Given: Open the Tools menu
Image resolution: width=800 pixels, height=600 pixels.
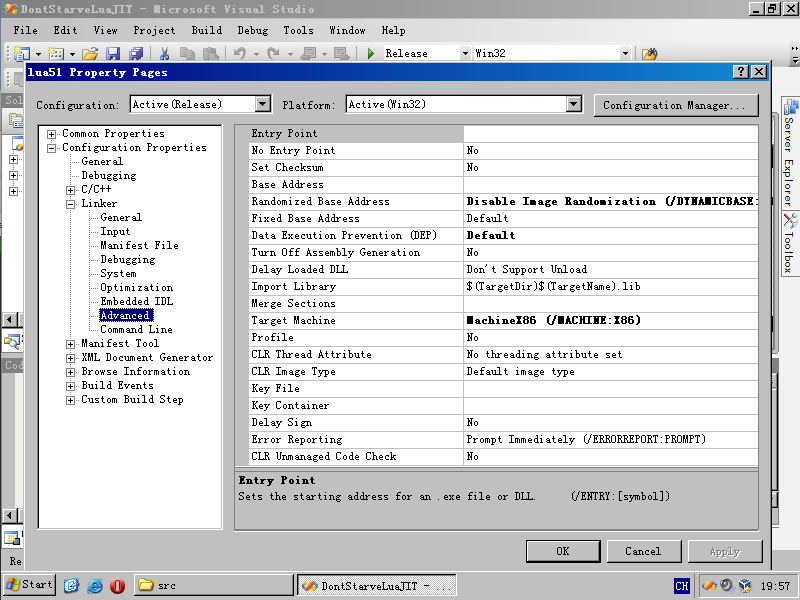Looking at the screenshot, I should pos(298,30).
